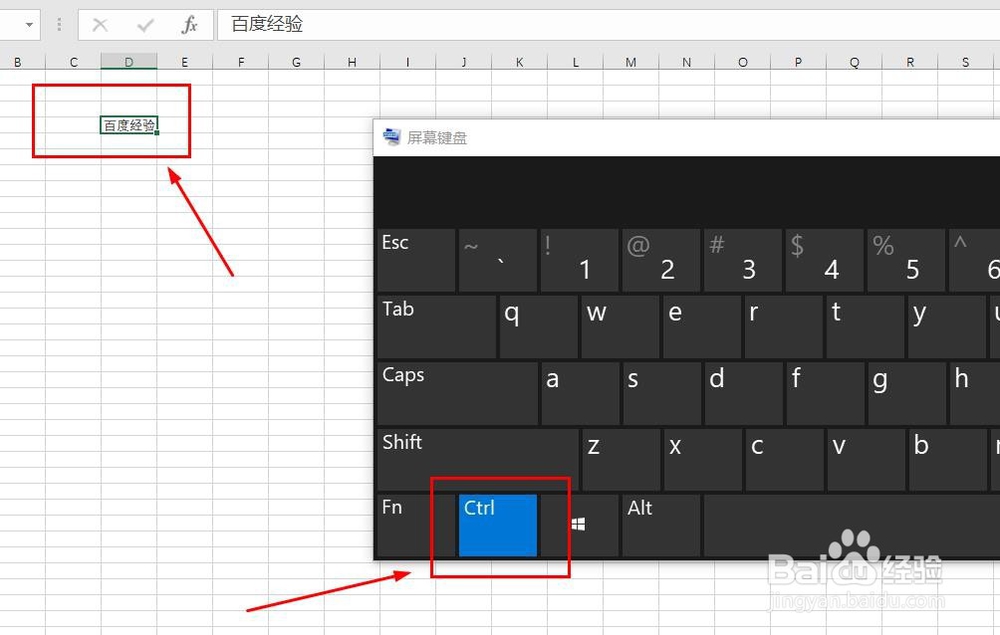1000x635 pixels.
Task: Tap the Windows logo key
Action: [579, 525]
